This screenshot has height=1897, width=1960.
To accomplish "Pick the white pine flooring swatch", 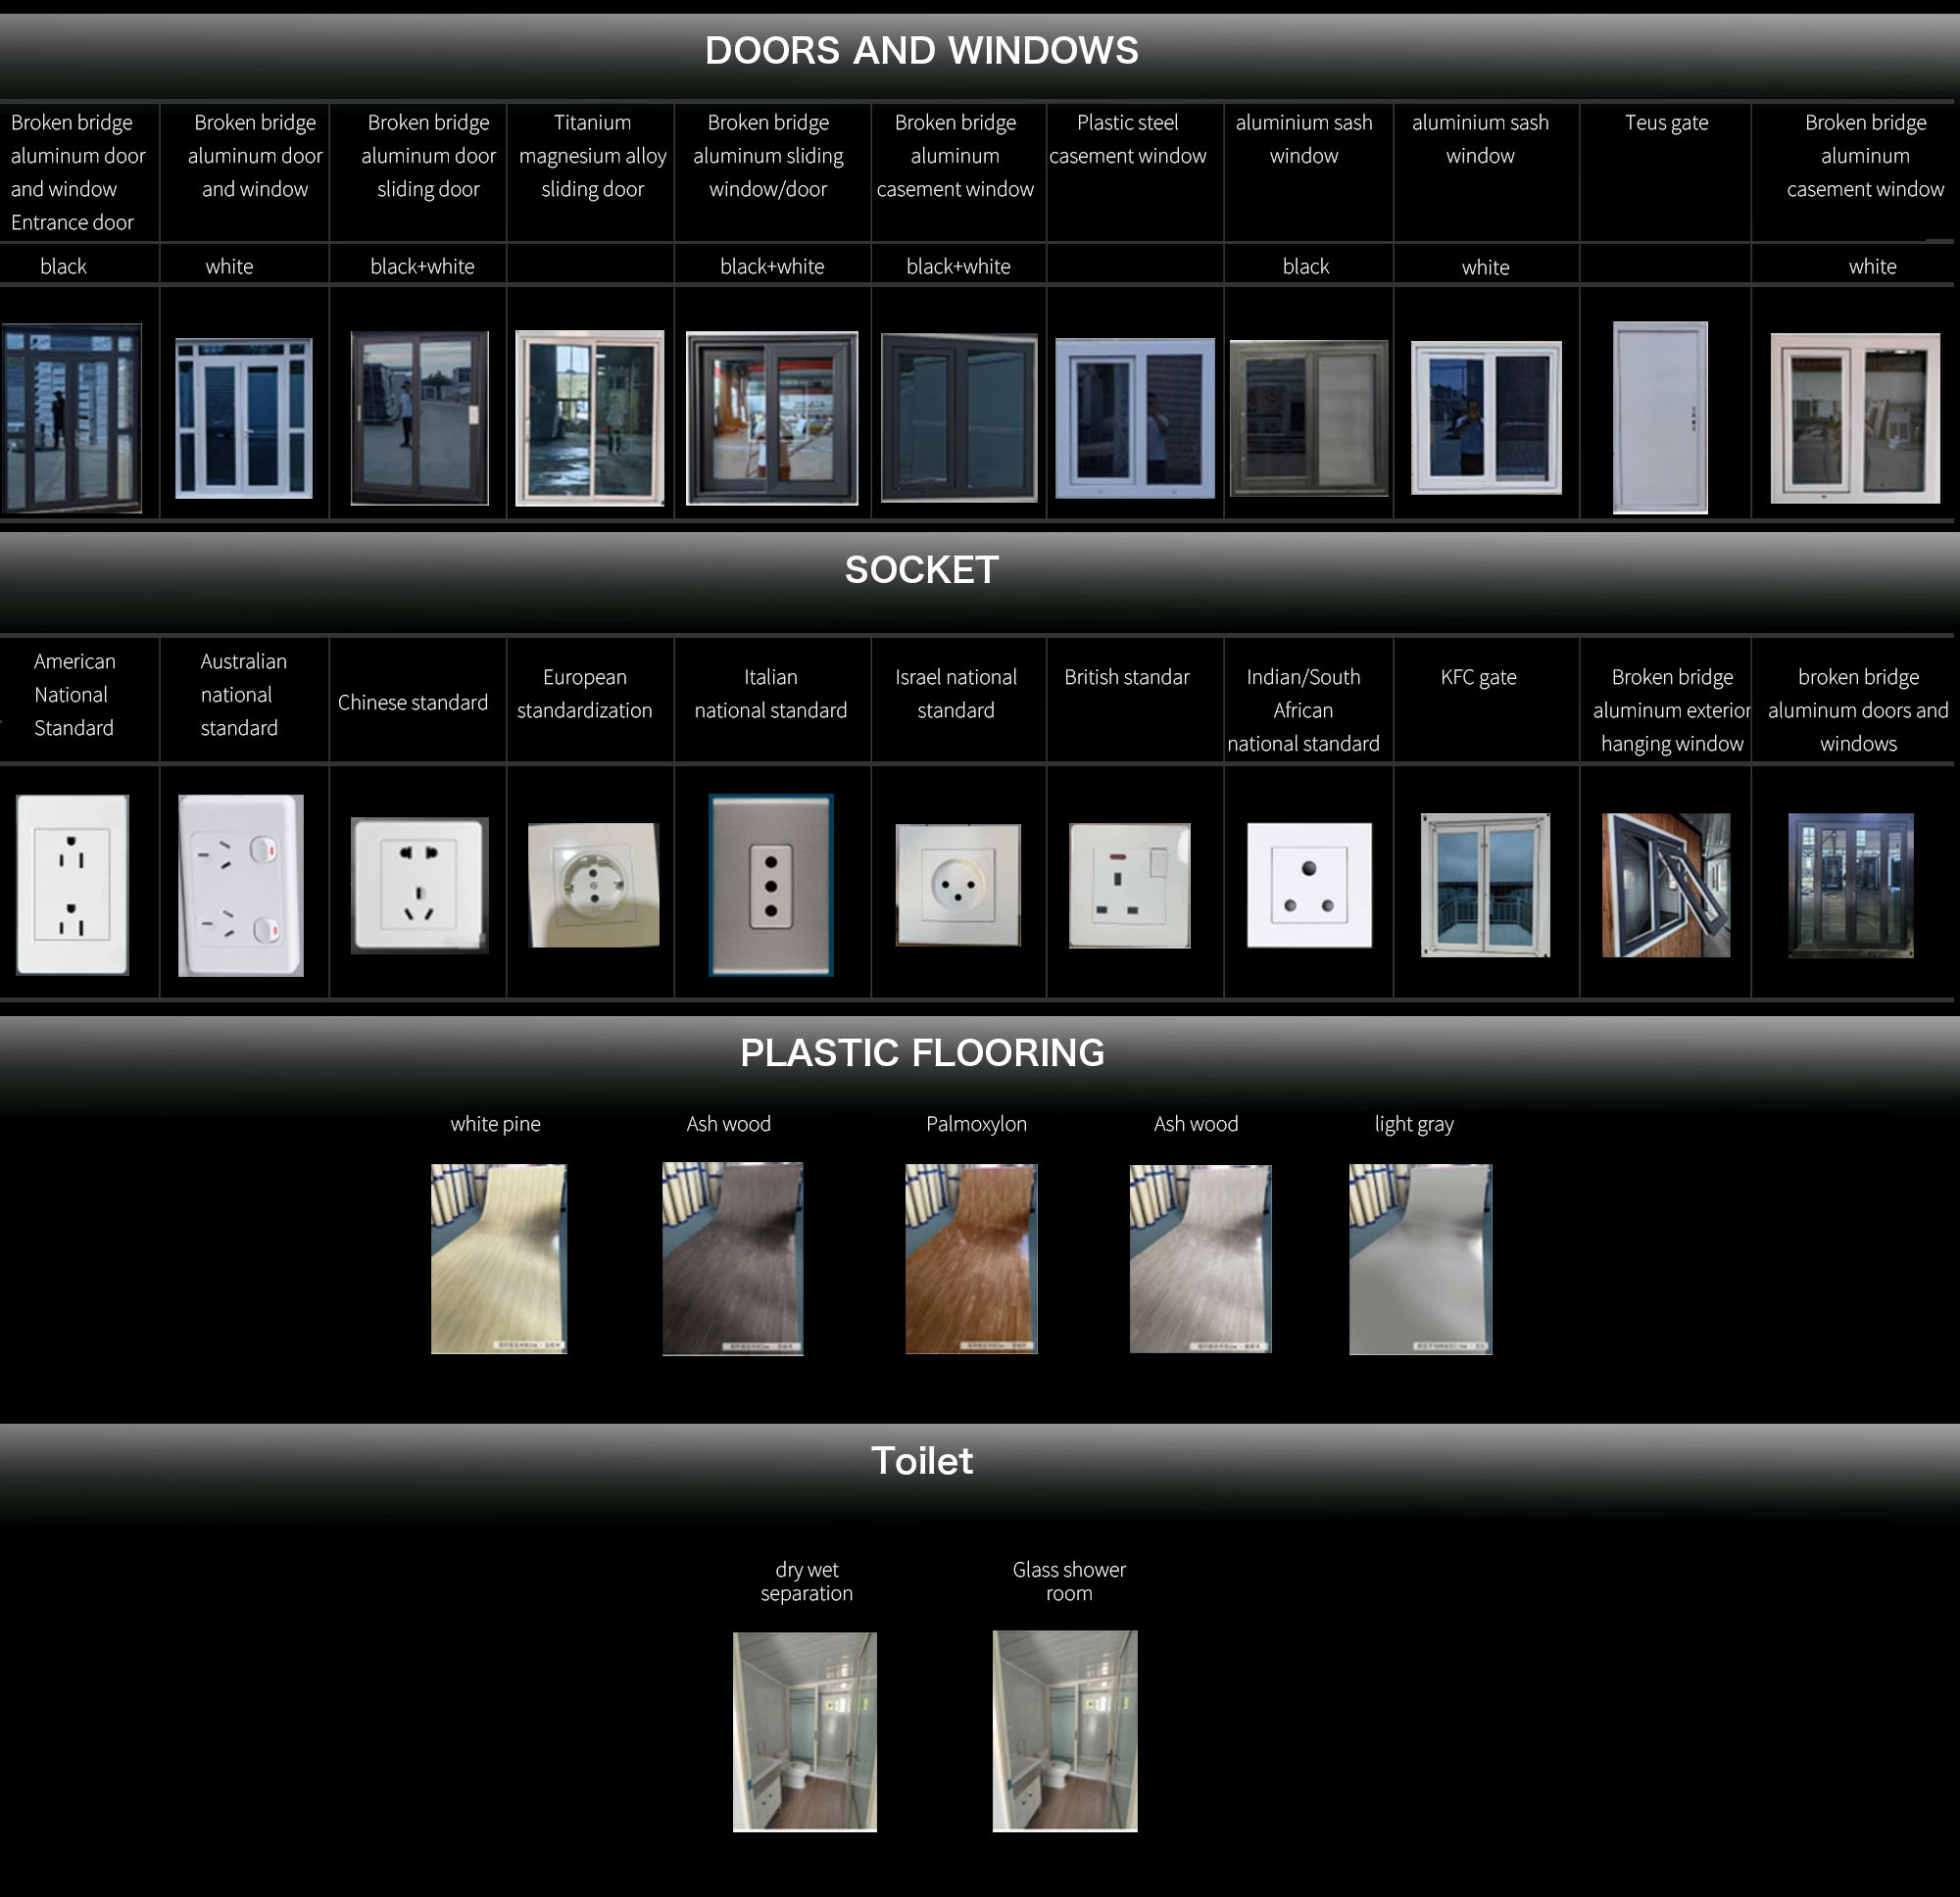I will pos(498,1258).
